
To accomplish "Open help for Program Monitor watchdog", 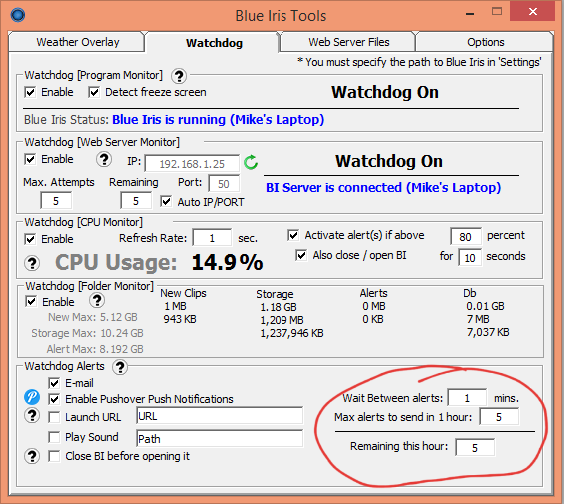I will (179, 76).
